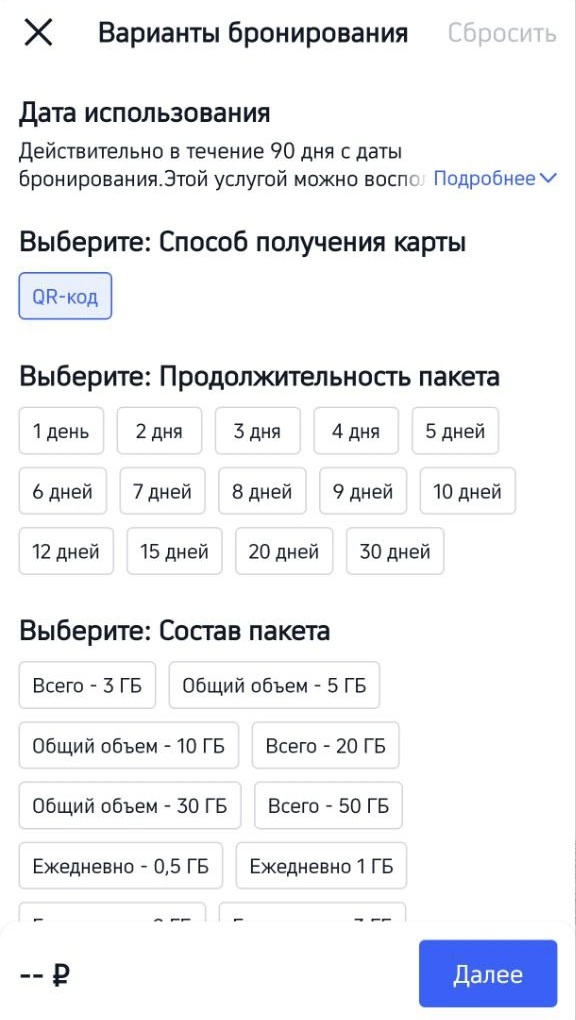This screenshot has height=1020, width=576.
Task: Select Общий объем - 30 ГБ option
Action: pos(131,805)
